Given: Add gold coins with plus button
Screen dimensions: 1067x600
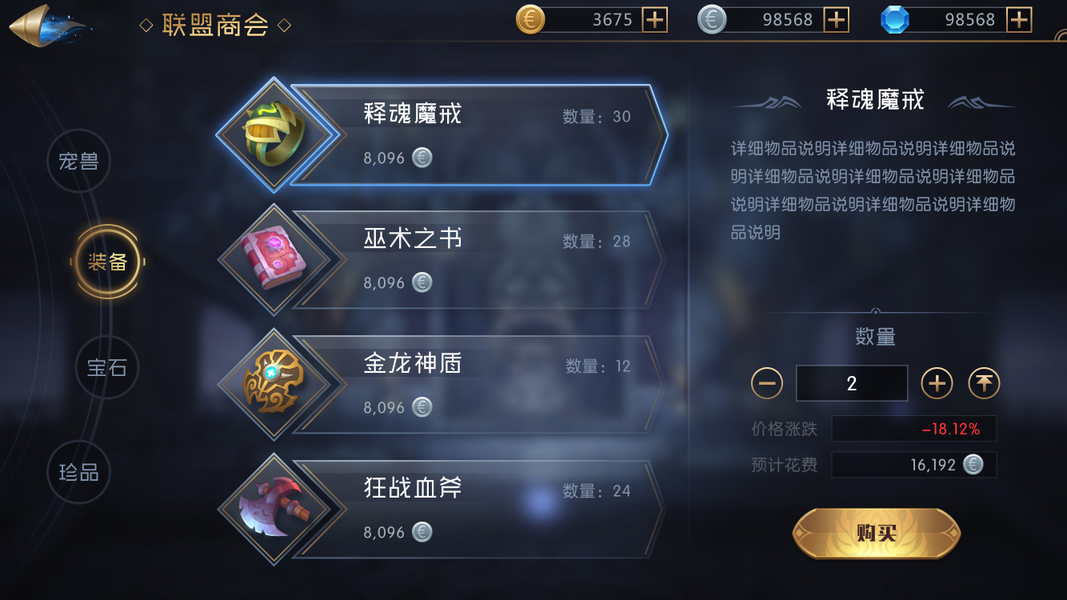Looking at the screenshot, I should click(x=655, y=20).
